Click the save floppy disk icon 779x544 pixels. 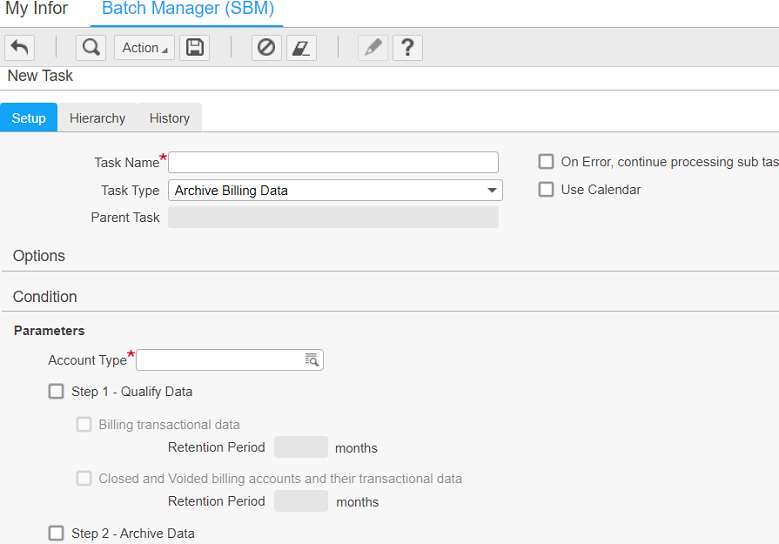pos(195,48)
